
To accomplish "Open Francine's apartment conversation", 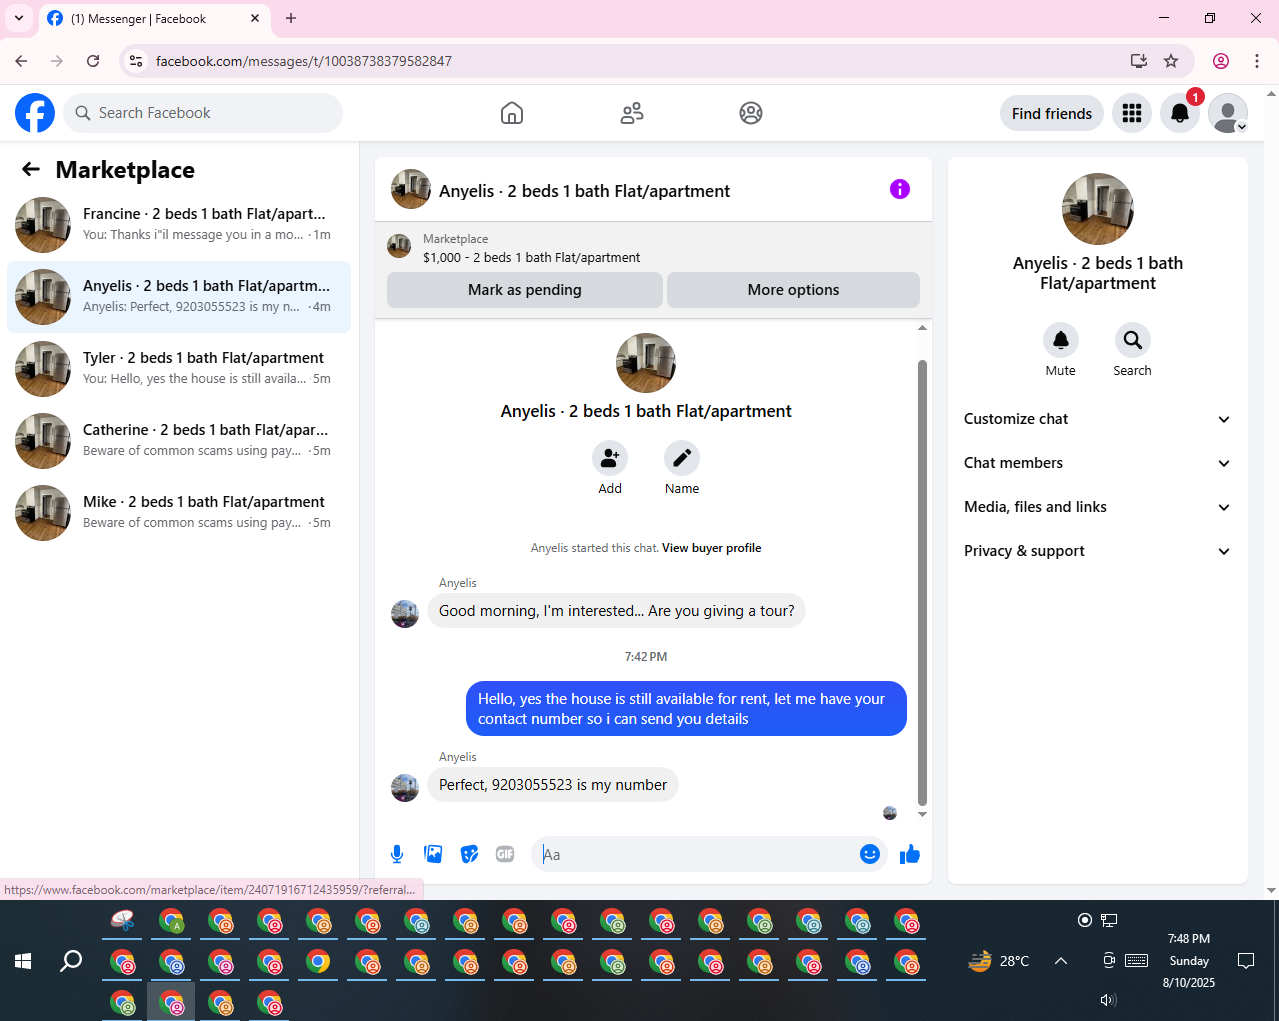I will (179, 225).
